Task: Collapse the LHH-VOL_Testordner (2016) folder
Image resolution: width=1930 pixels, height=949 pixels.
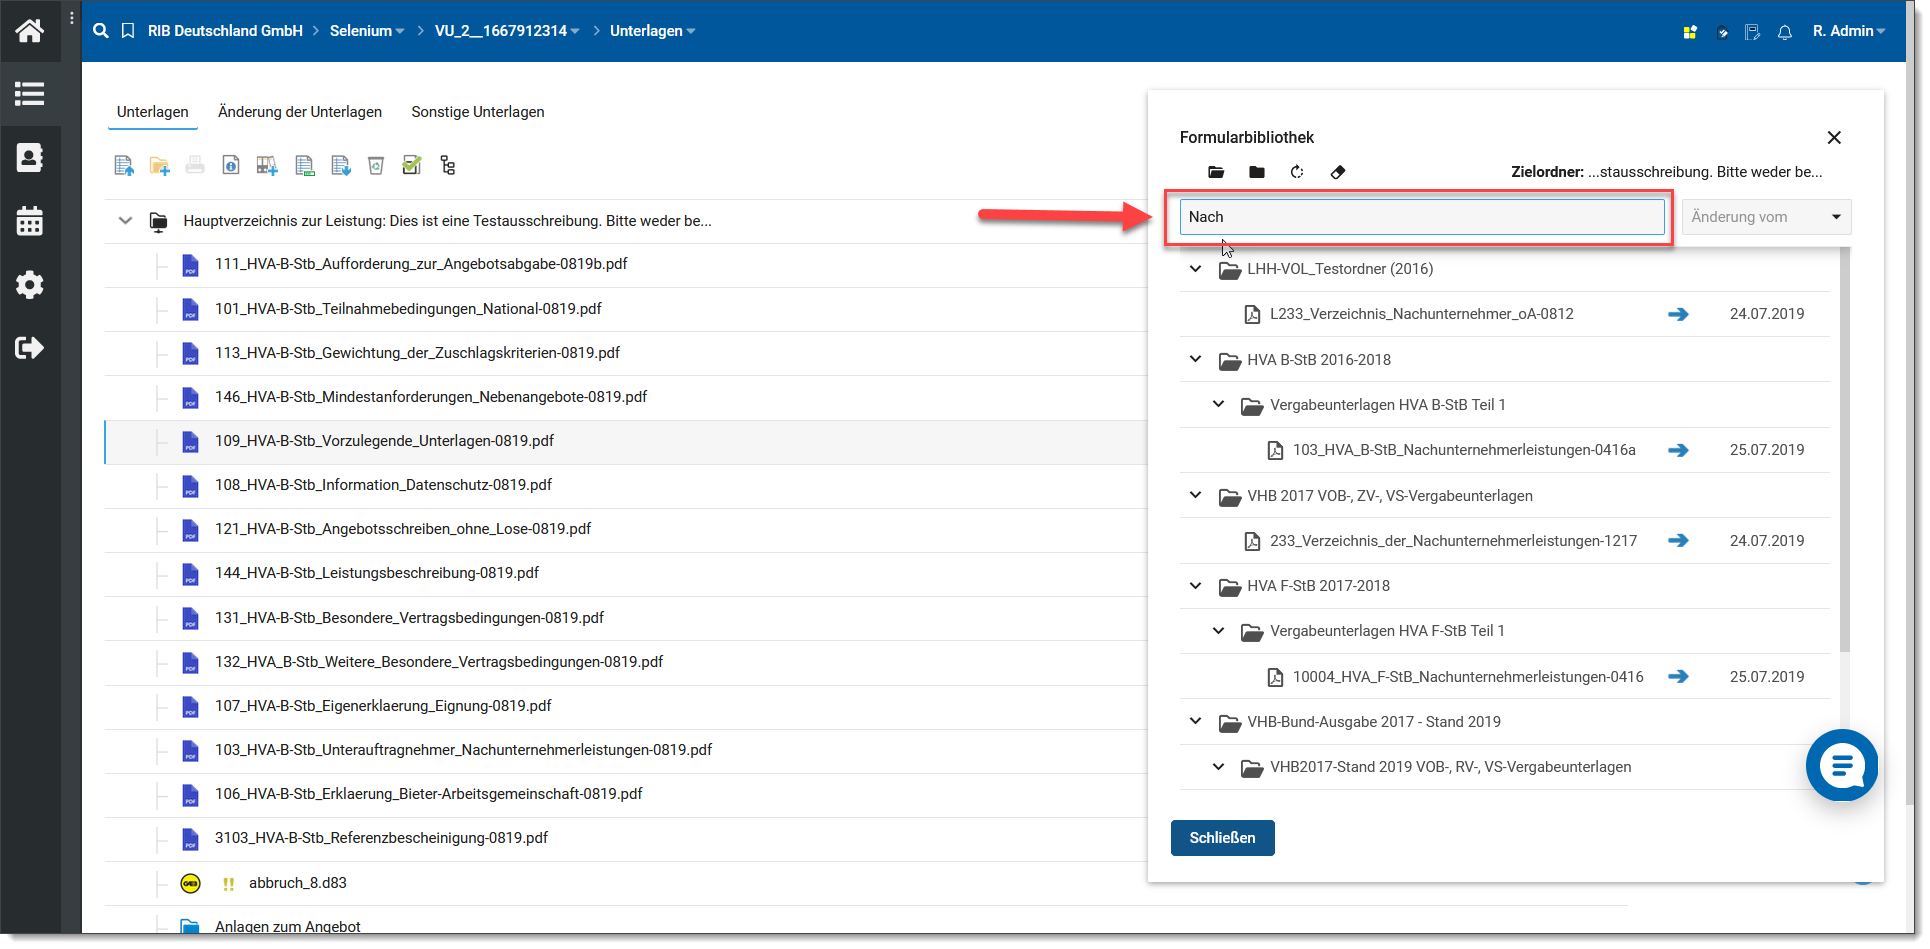Action: click(1196, 269)
